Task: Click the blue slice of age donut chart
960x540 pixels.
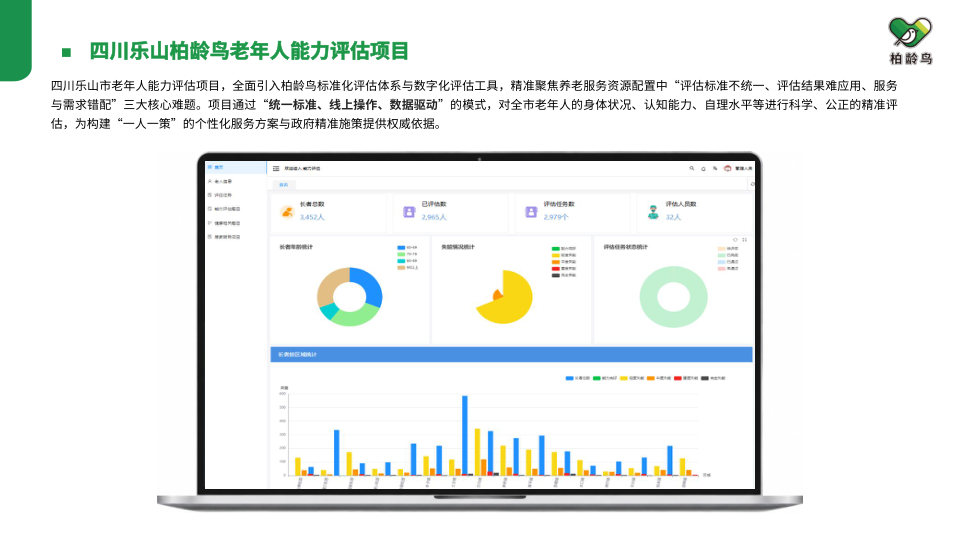Action: [x=371, y=285]
